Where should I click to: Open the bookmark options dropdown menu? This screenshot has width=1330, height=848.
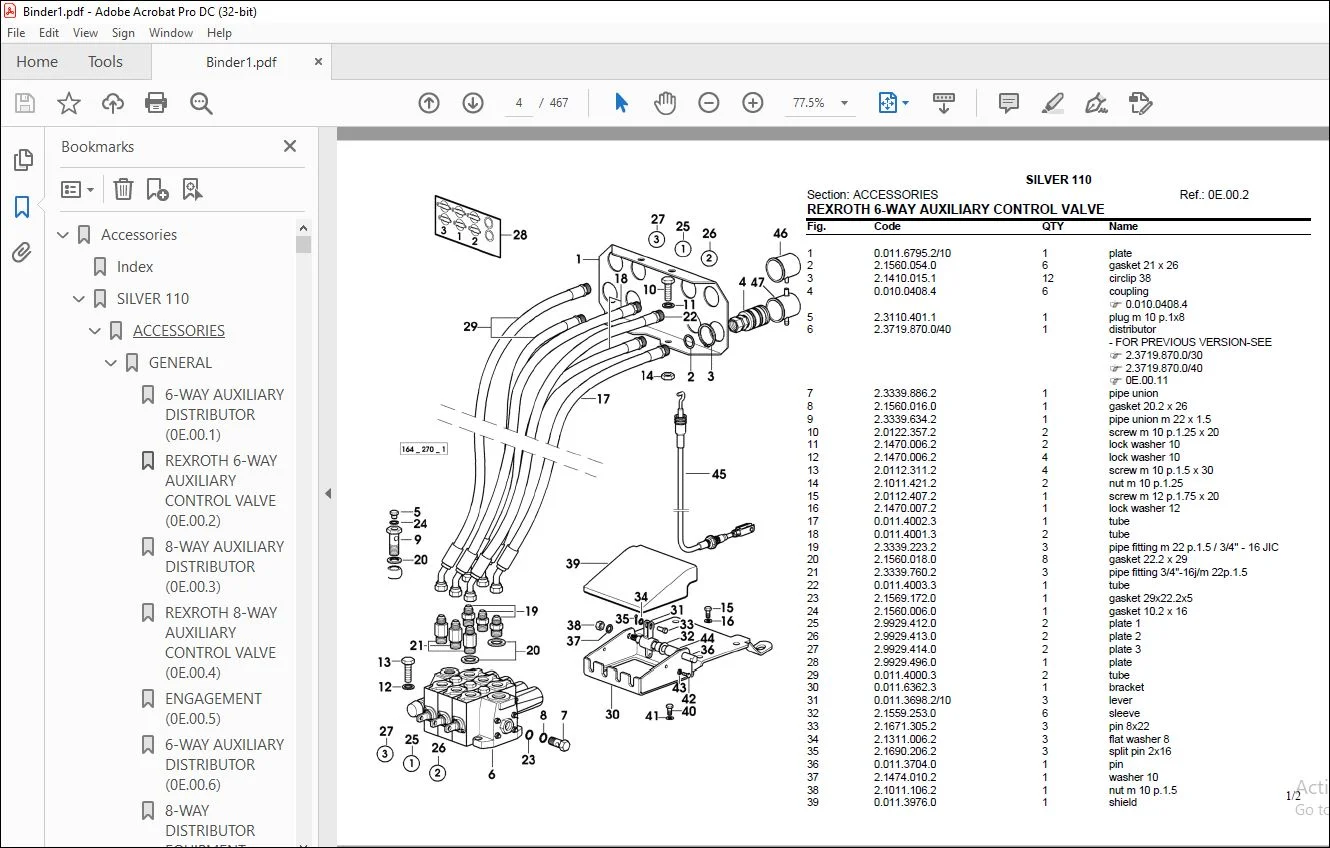77,189
